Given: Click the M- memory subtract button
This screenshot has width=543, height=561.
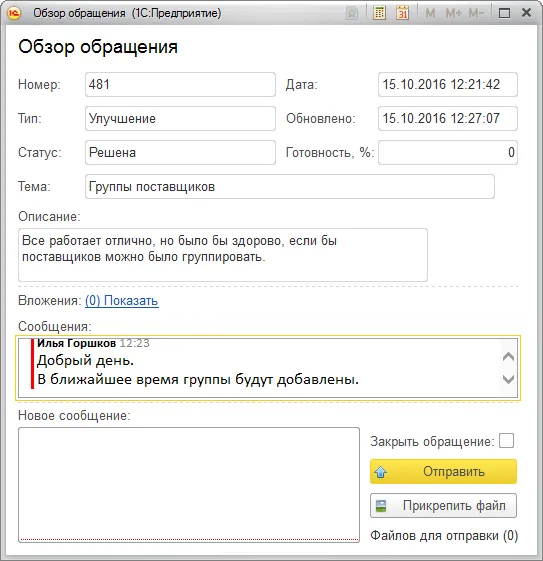Looking at the screenshot, I should 476,14.
